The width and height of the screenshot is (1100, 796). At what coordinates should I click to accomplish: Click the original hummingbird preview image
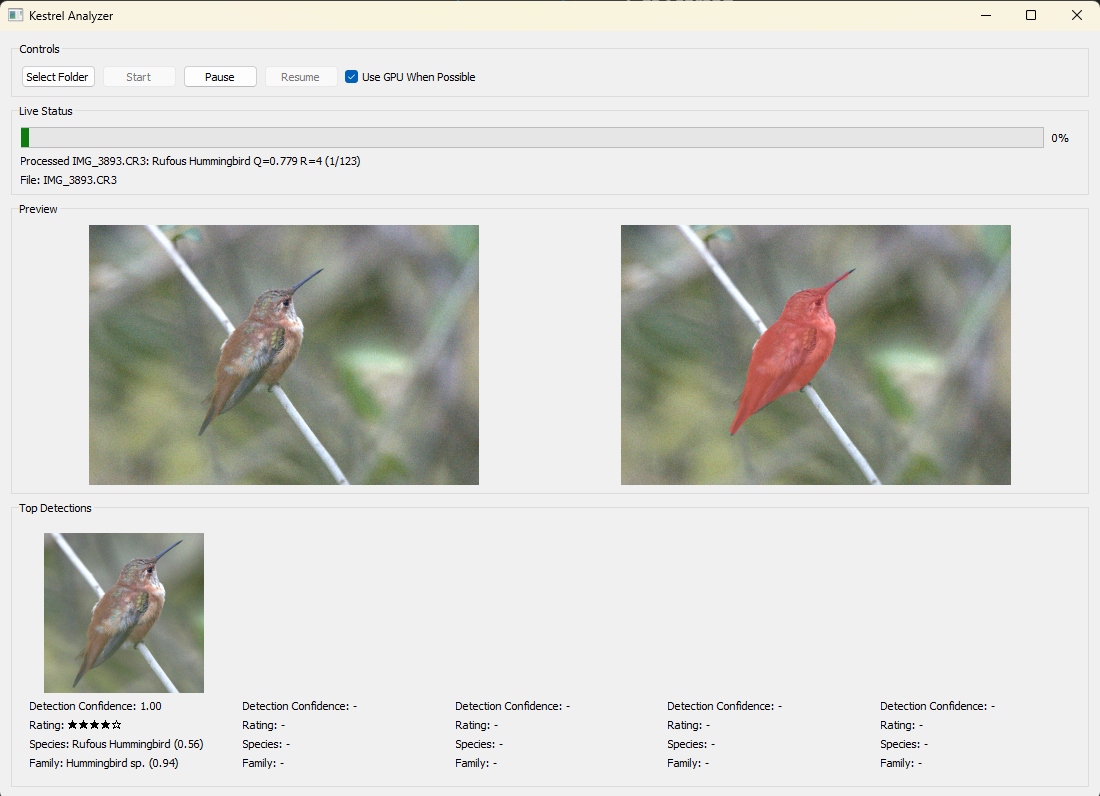click(283, 354)
